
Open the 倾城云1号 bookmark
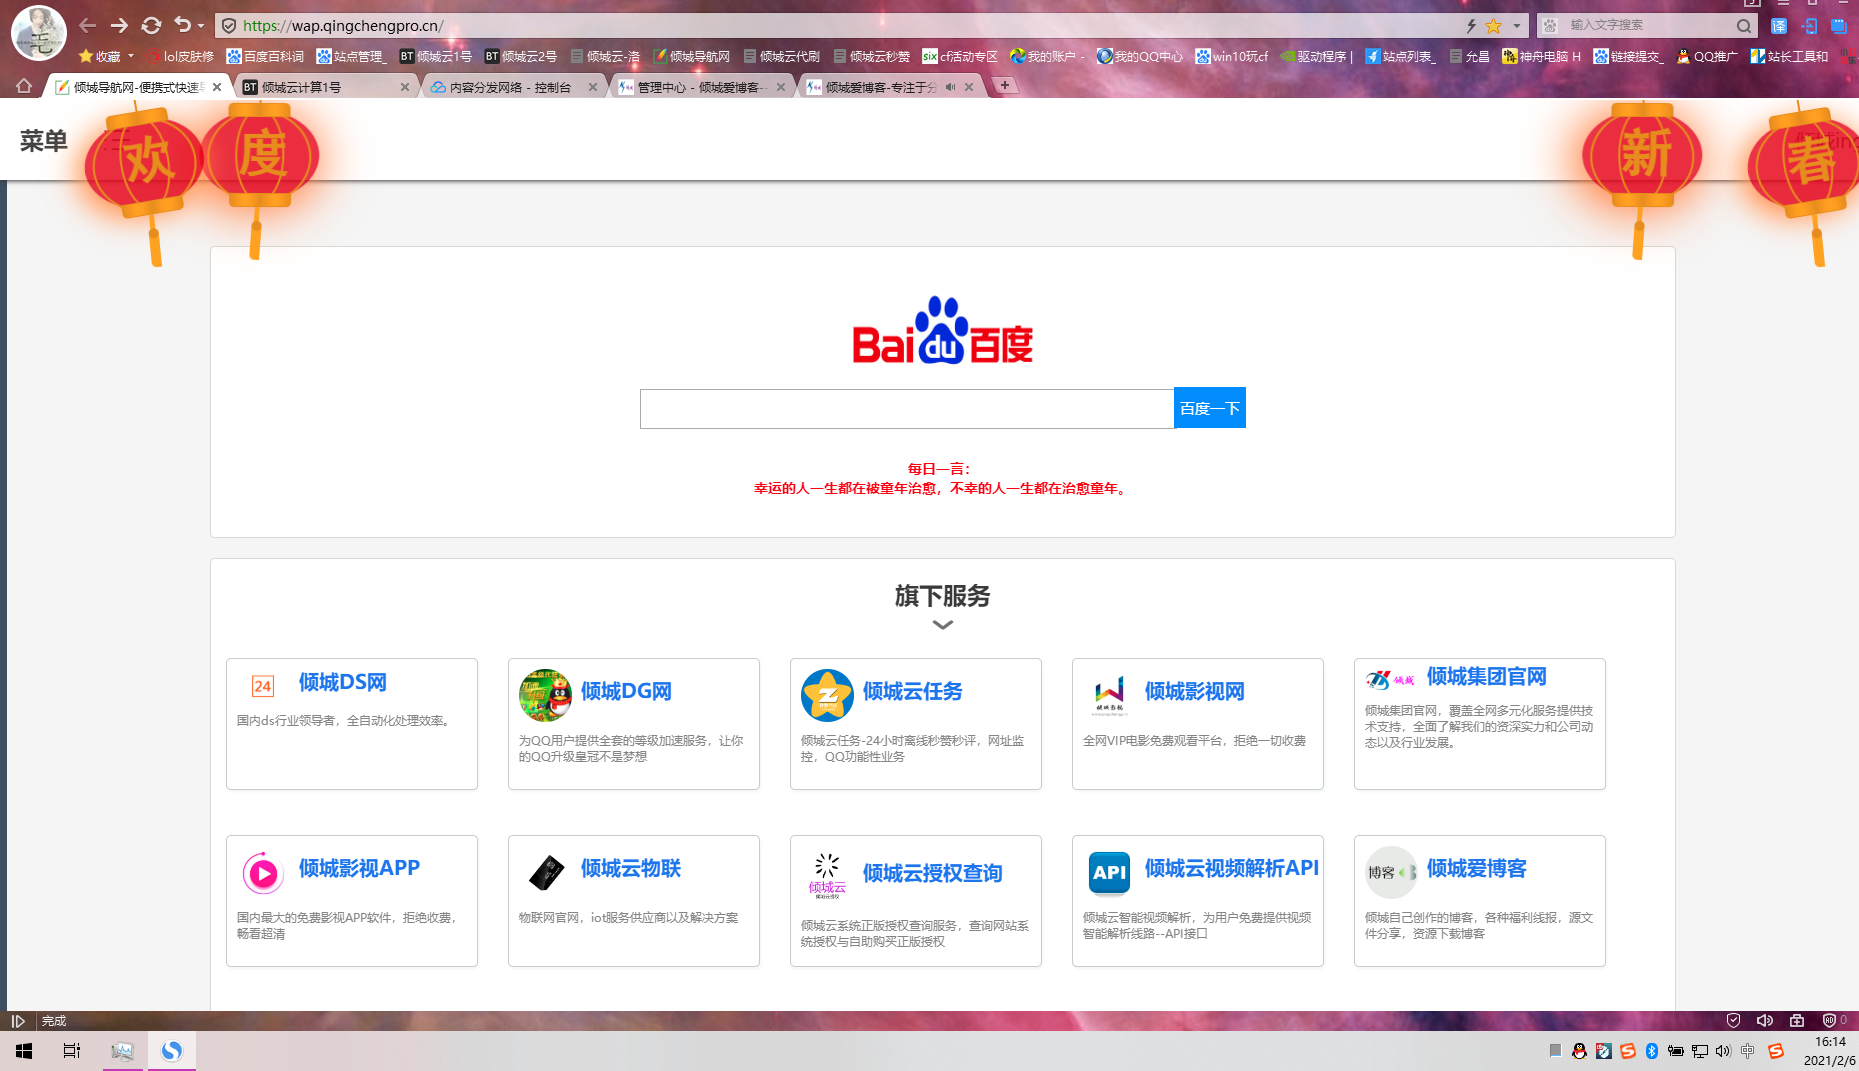point(435,56)
